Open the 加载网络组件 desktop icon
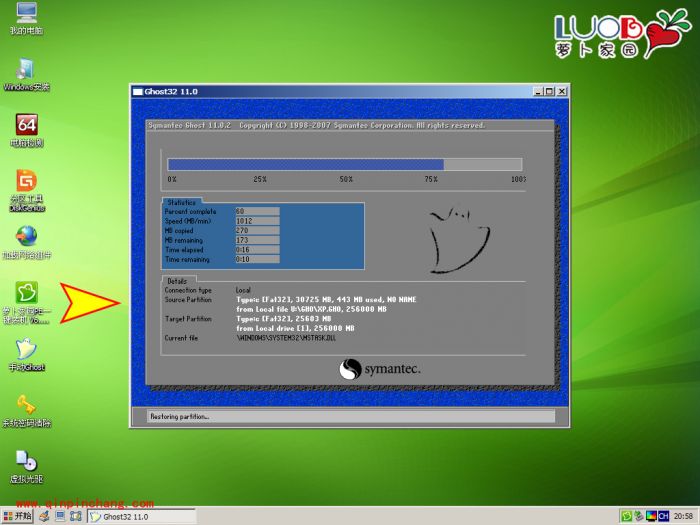The image size is (700, 525). click(26, 237)
